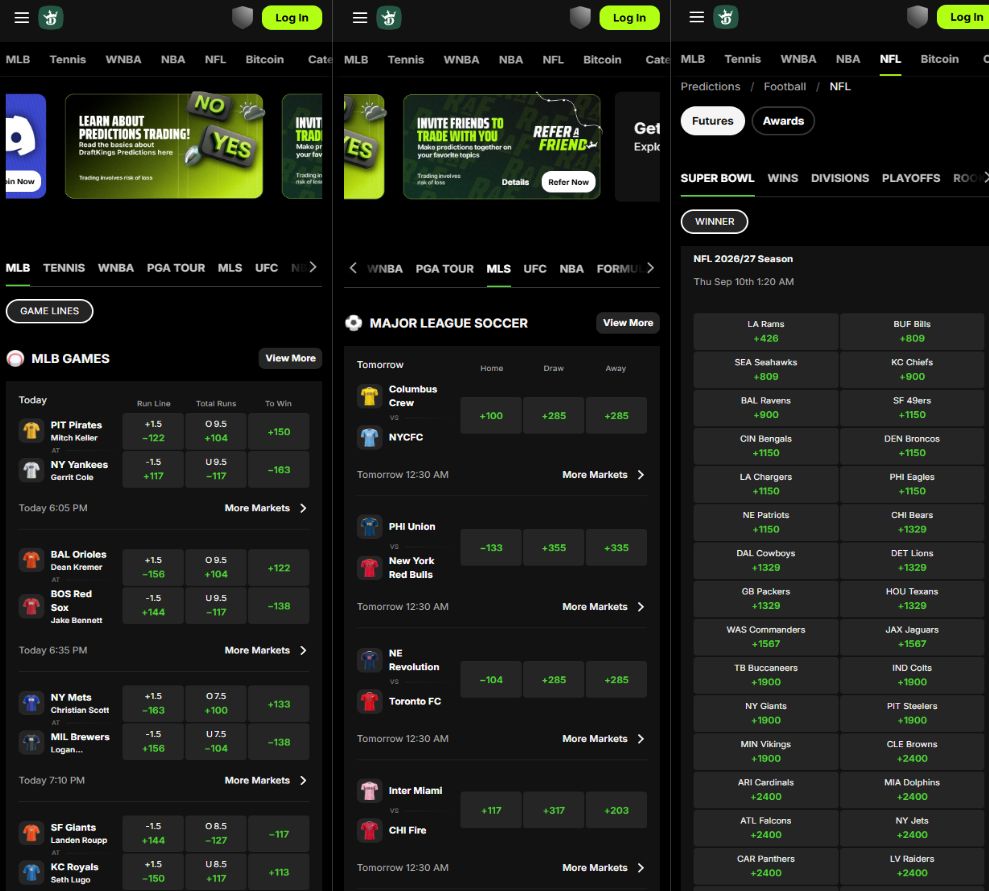Select Bitcoin in middle panel top navigation

602,59
